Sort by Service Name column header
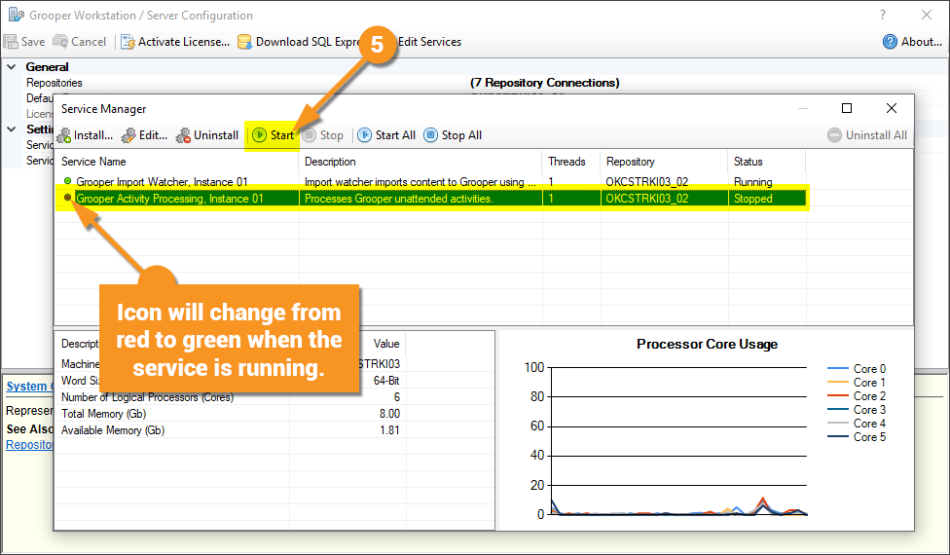Viewport: 950px width, 555px height. click(x=177, y=162)
